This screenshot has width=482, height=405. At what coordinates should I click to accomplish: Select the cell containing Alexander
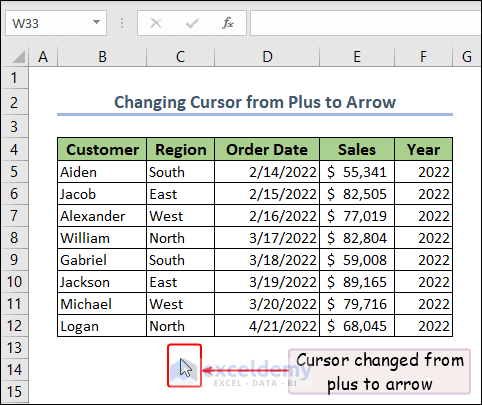point(102,216)
